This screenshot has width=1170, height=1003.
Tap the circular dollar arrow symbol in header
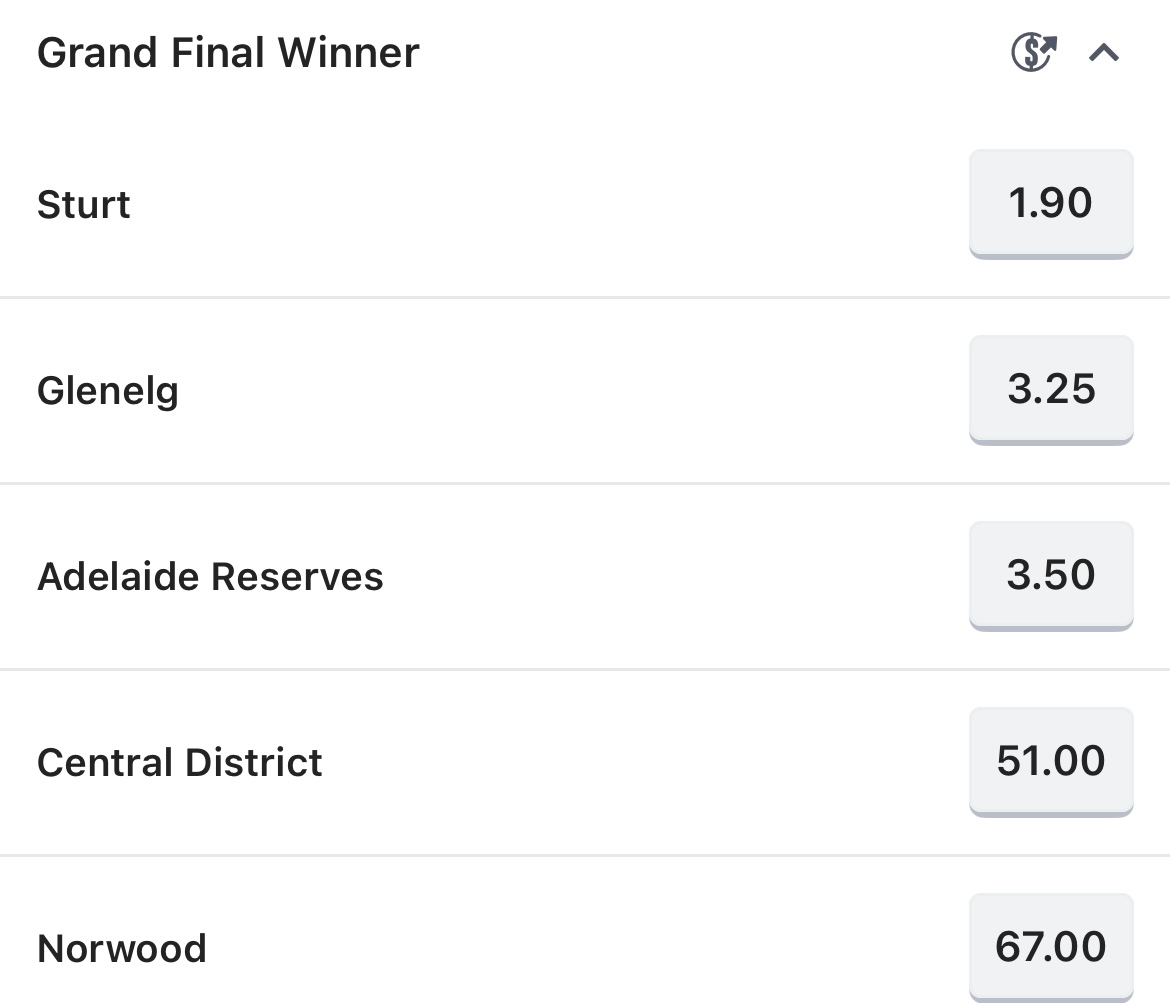[1034, 52]
